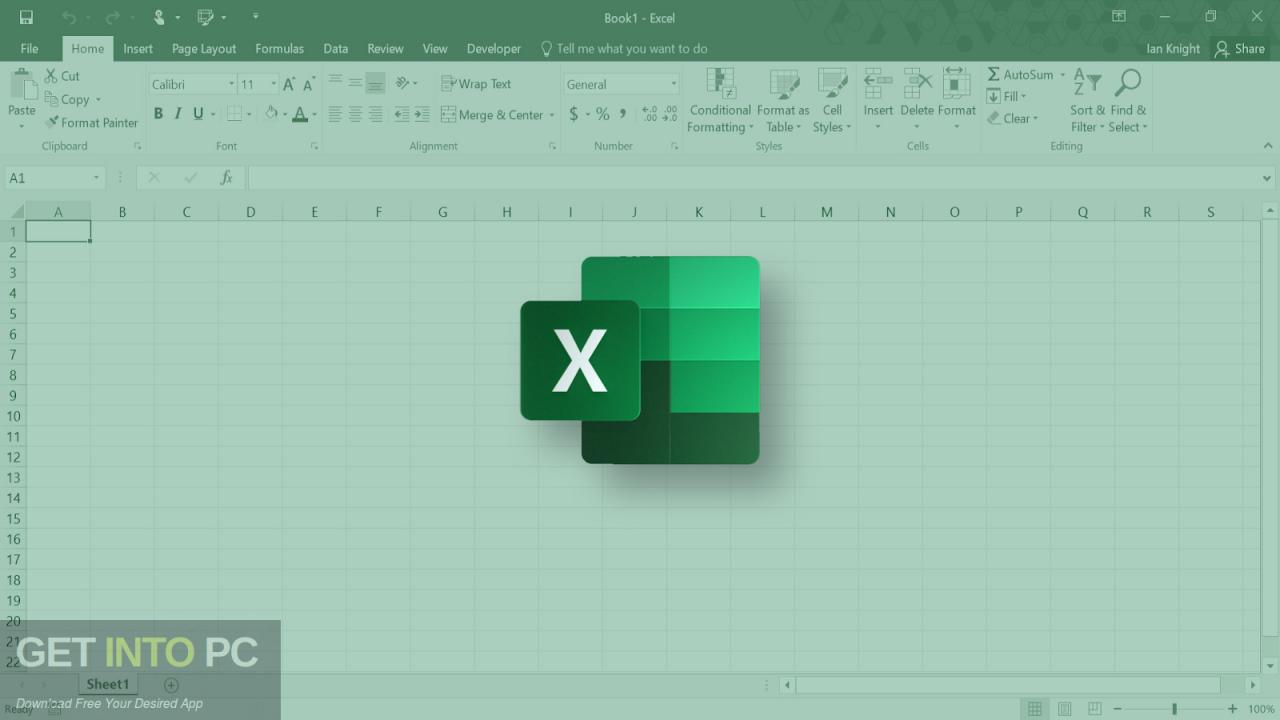Align text to top
The height and width of the screenshot is (720, 1280).
click(x=335, y=83)
